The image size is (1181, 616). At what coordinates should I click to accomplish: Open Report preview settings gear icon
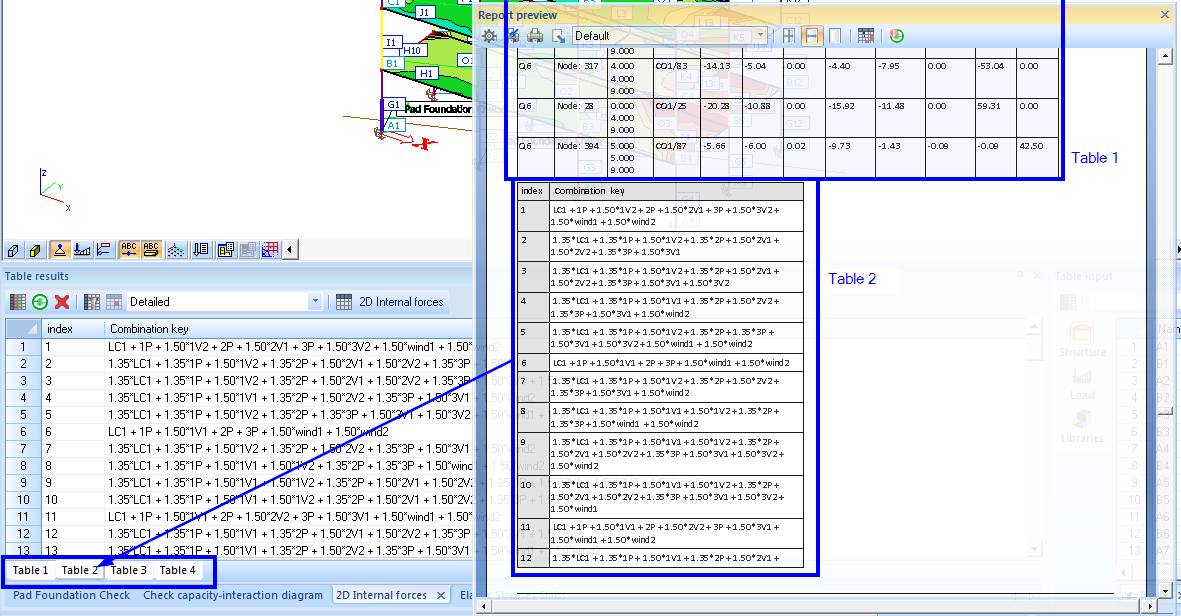[x=489, y=36]
